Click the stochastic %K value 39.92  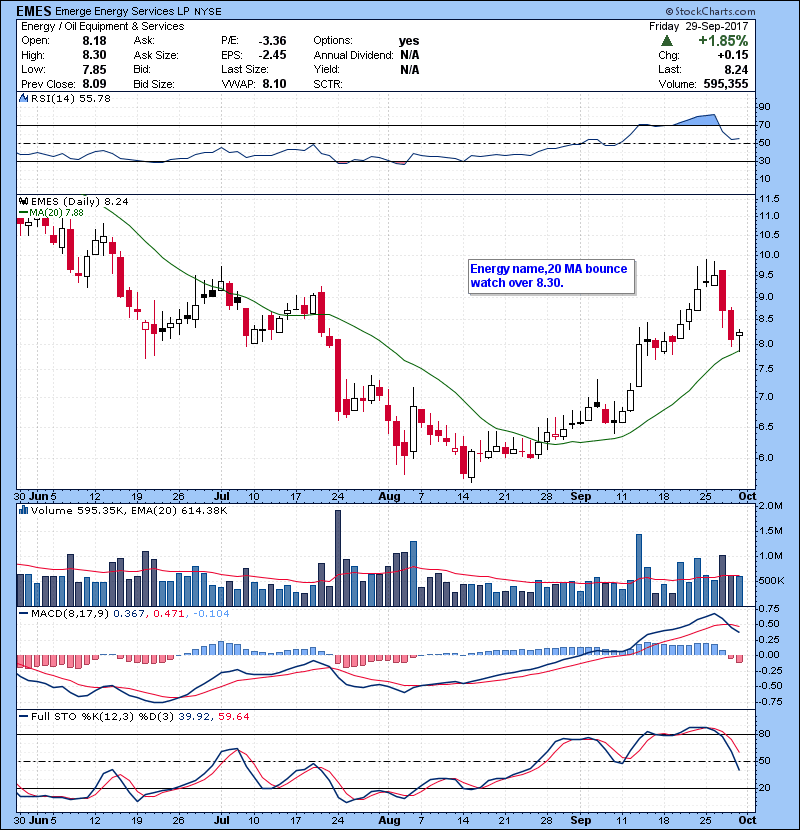pos(194,716)
